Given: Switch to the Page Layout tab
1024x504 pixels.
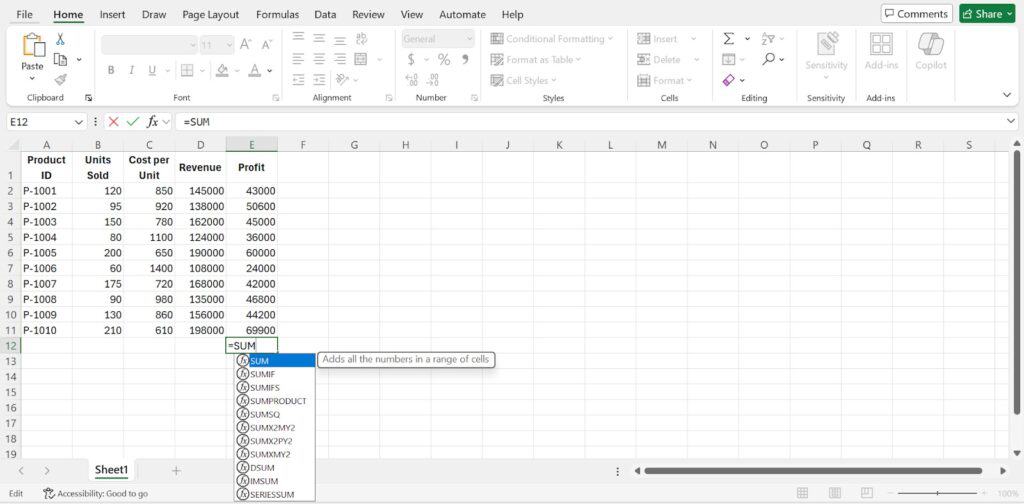Looking at the screenshot, I should click(210, 14).
